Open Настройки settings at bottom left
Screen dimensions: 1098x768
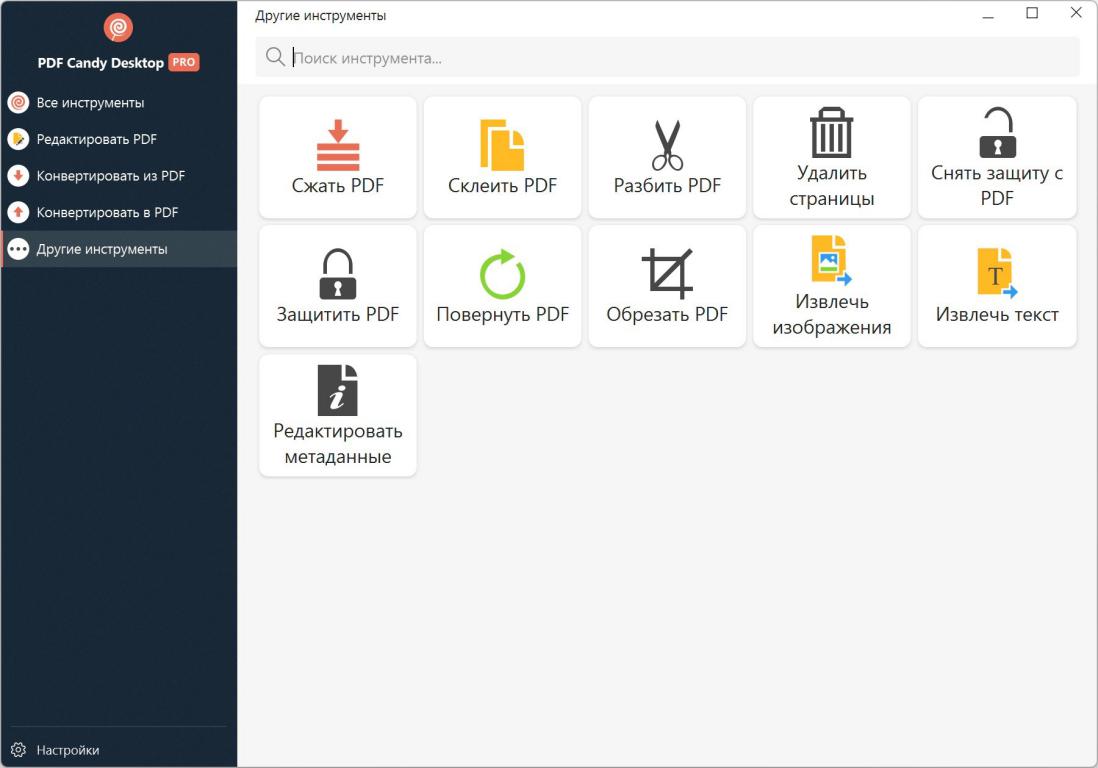[x=68, y=750]
